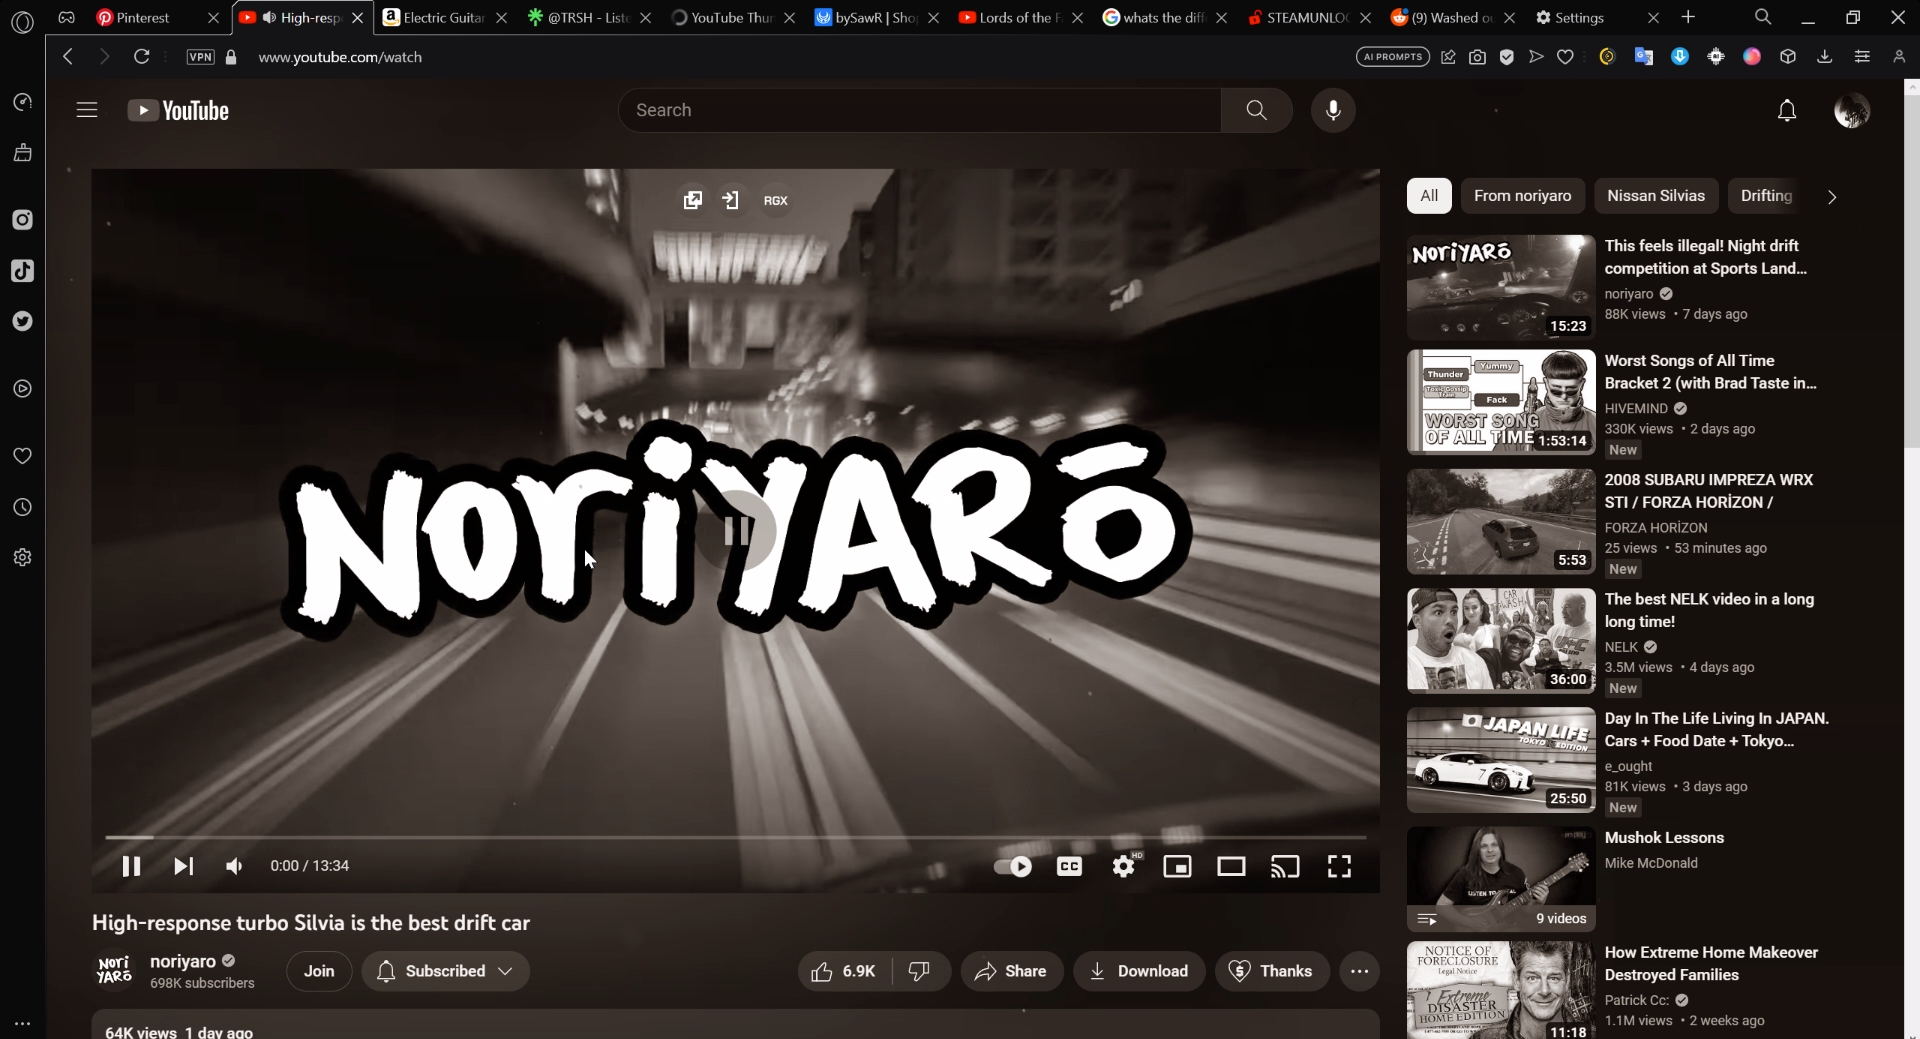Open the NELK video thumbnail
The height and width of the screenshot is (1039, 1920).
tap(1501, 640)
